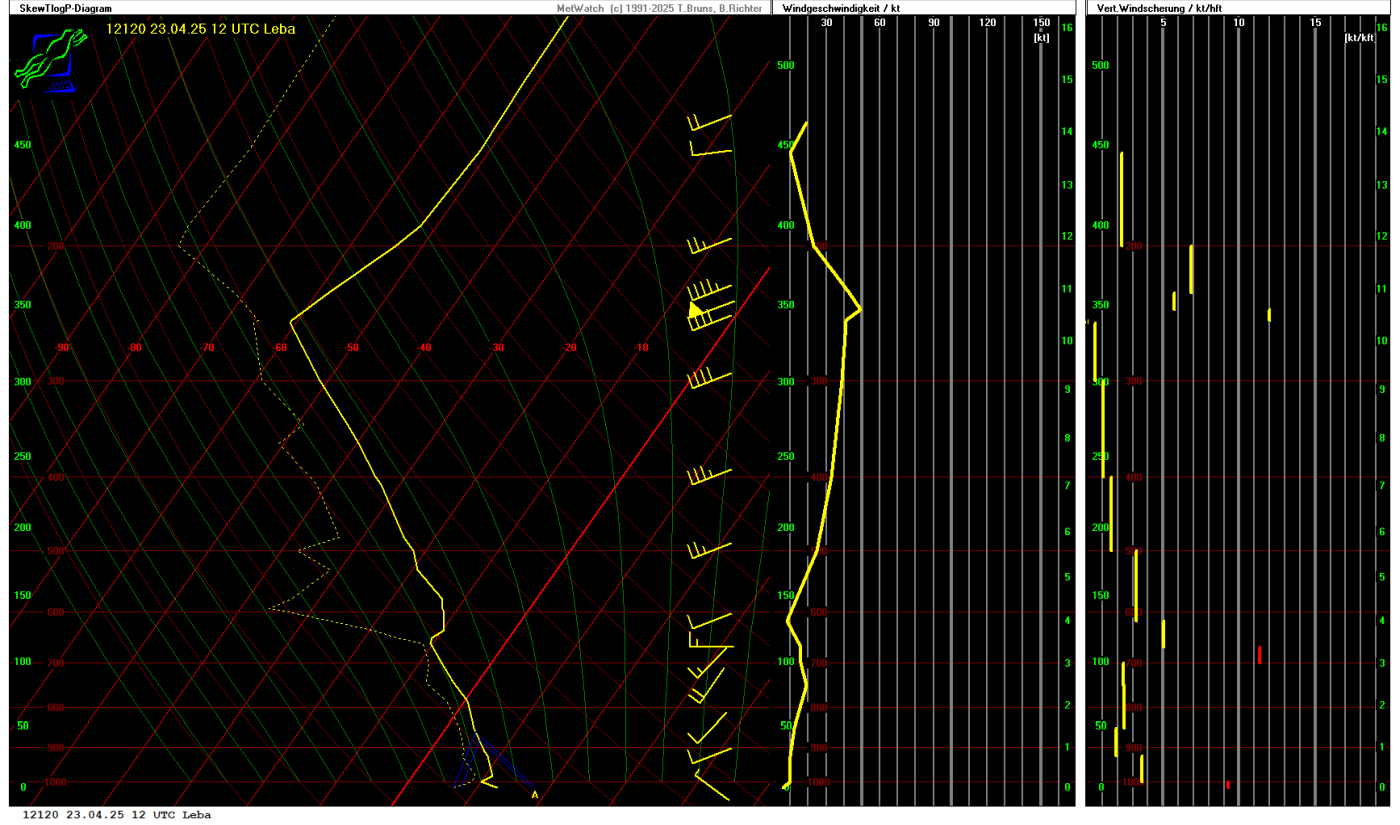
Task: Click the green '16' km label in wind panel
Action: 1067,27
